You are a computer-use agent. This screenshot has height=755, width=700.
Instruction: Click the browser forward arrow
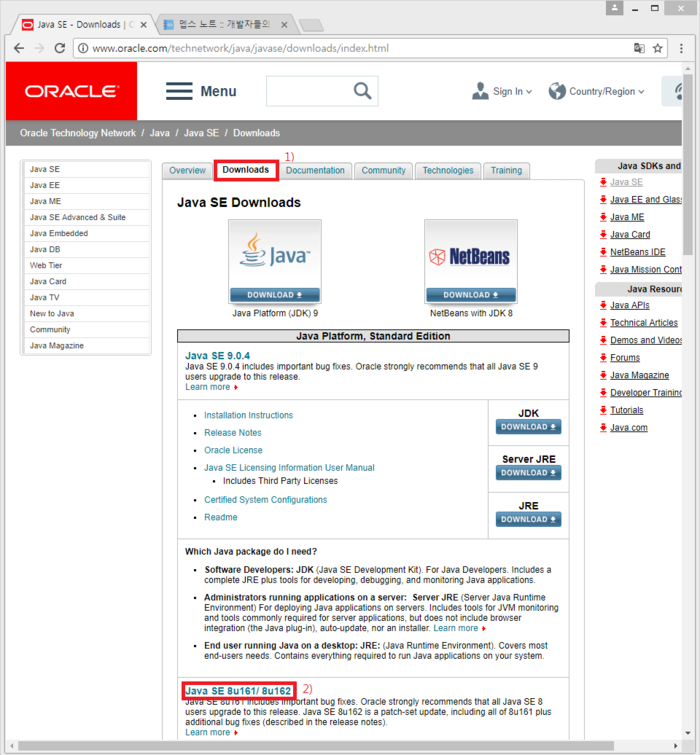tap(39, 48)
